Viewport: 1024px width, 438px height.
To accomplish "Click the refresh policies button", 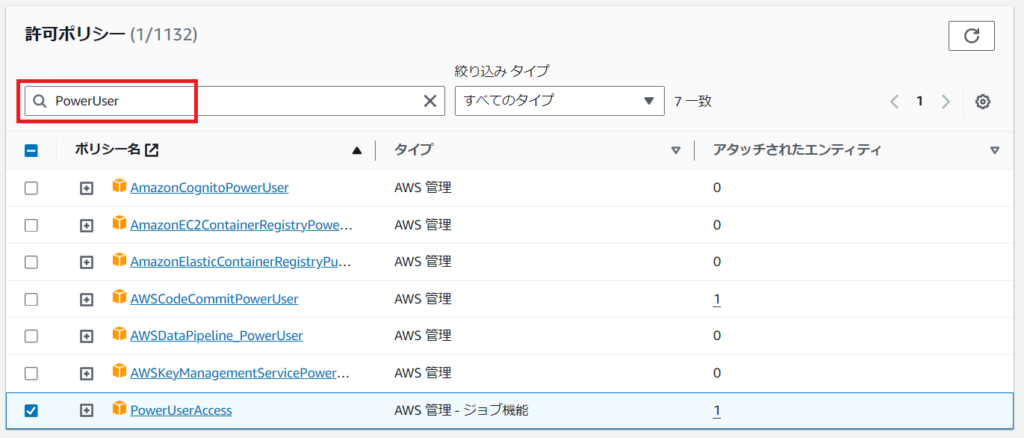I will (x=971, y=36).
